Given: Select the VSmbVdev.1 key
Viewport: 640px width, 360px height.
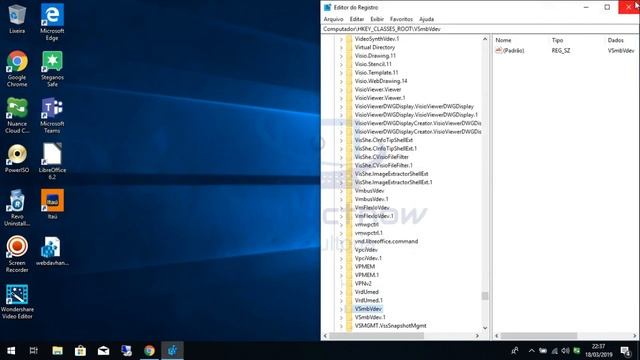Looking at the screenshot, I should (370, 318).
